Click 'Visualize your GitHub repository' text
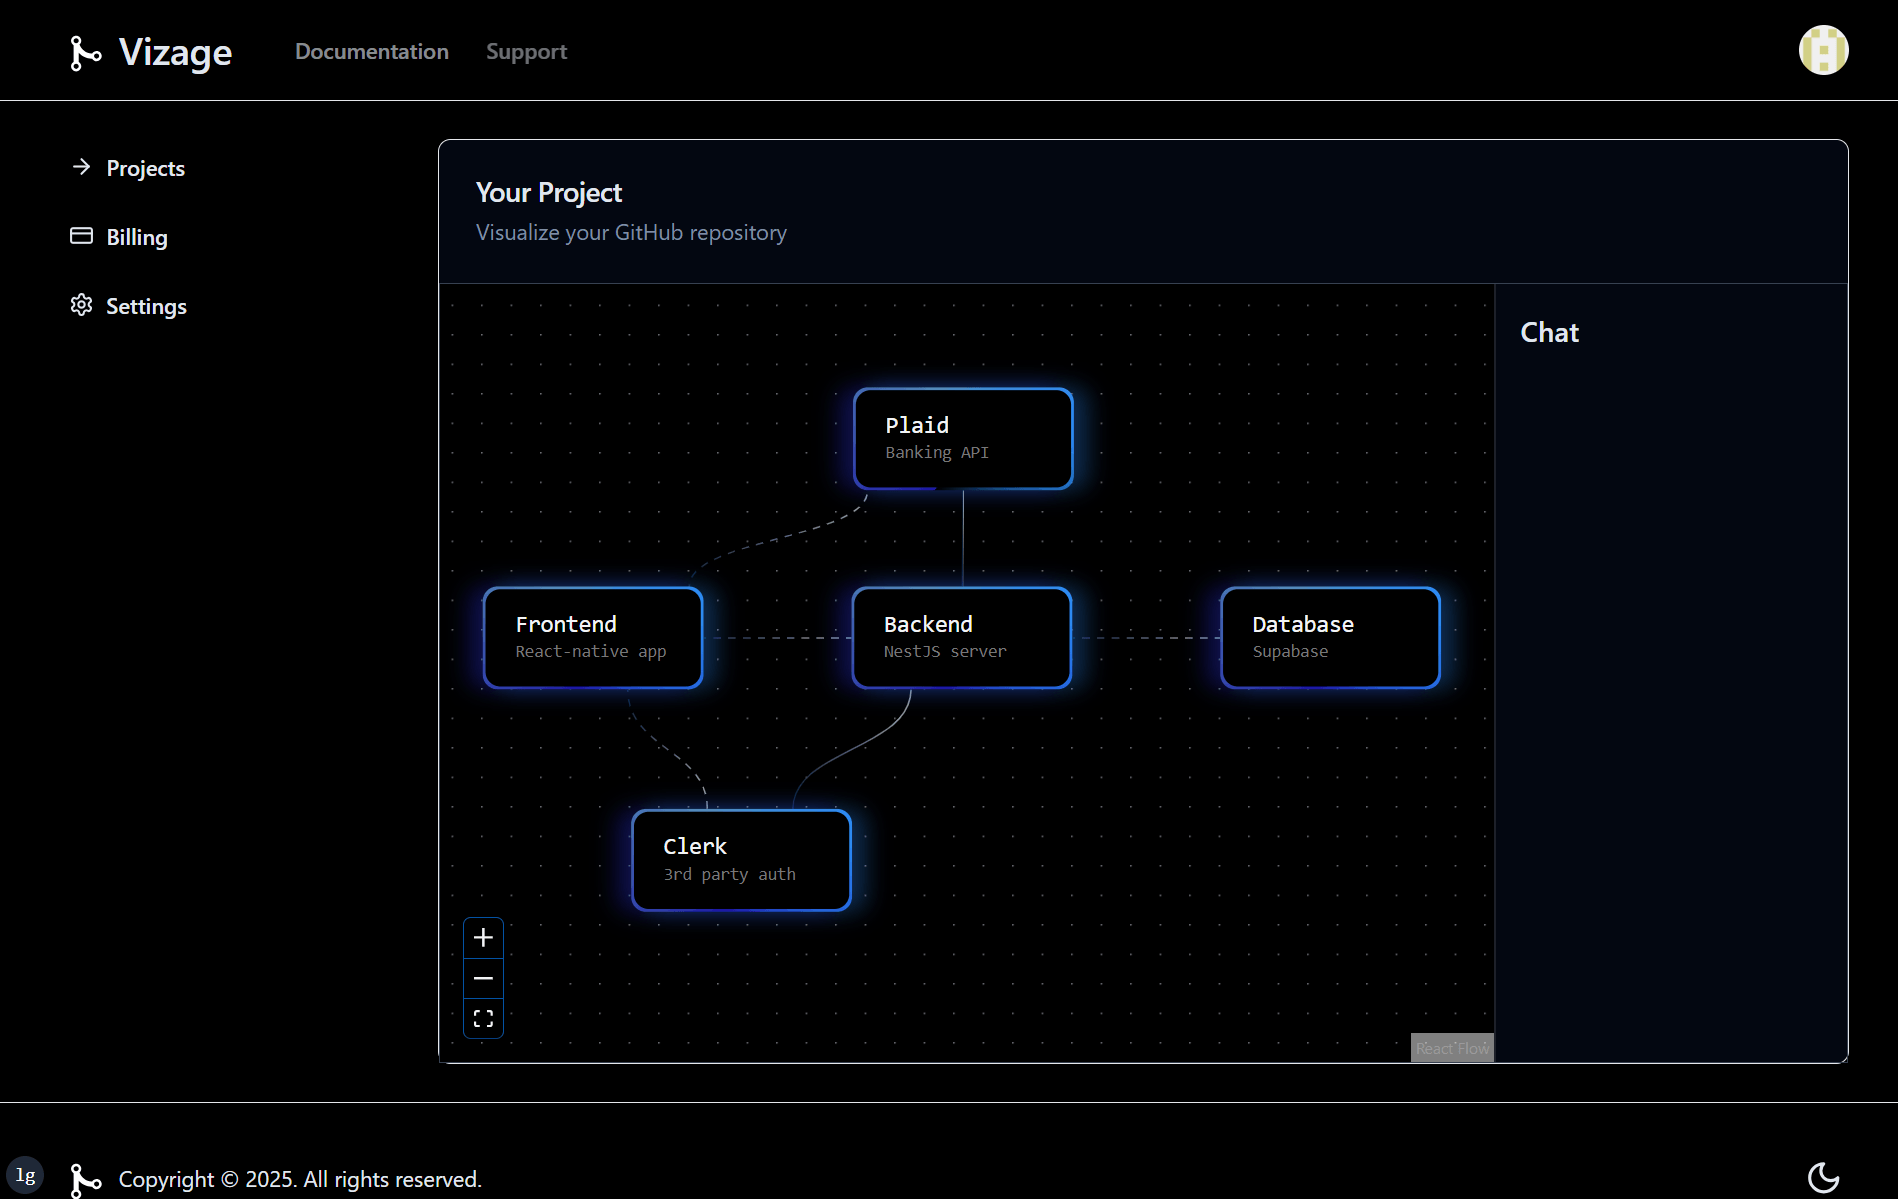Screen dimensions: 1898x1199 tap(631, 233)
